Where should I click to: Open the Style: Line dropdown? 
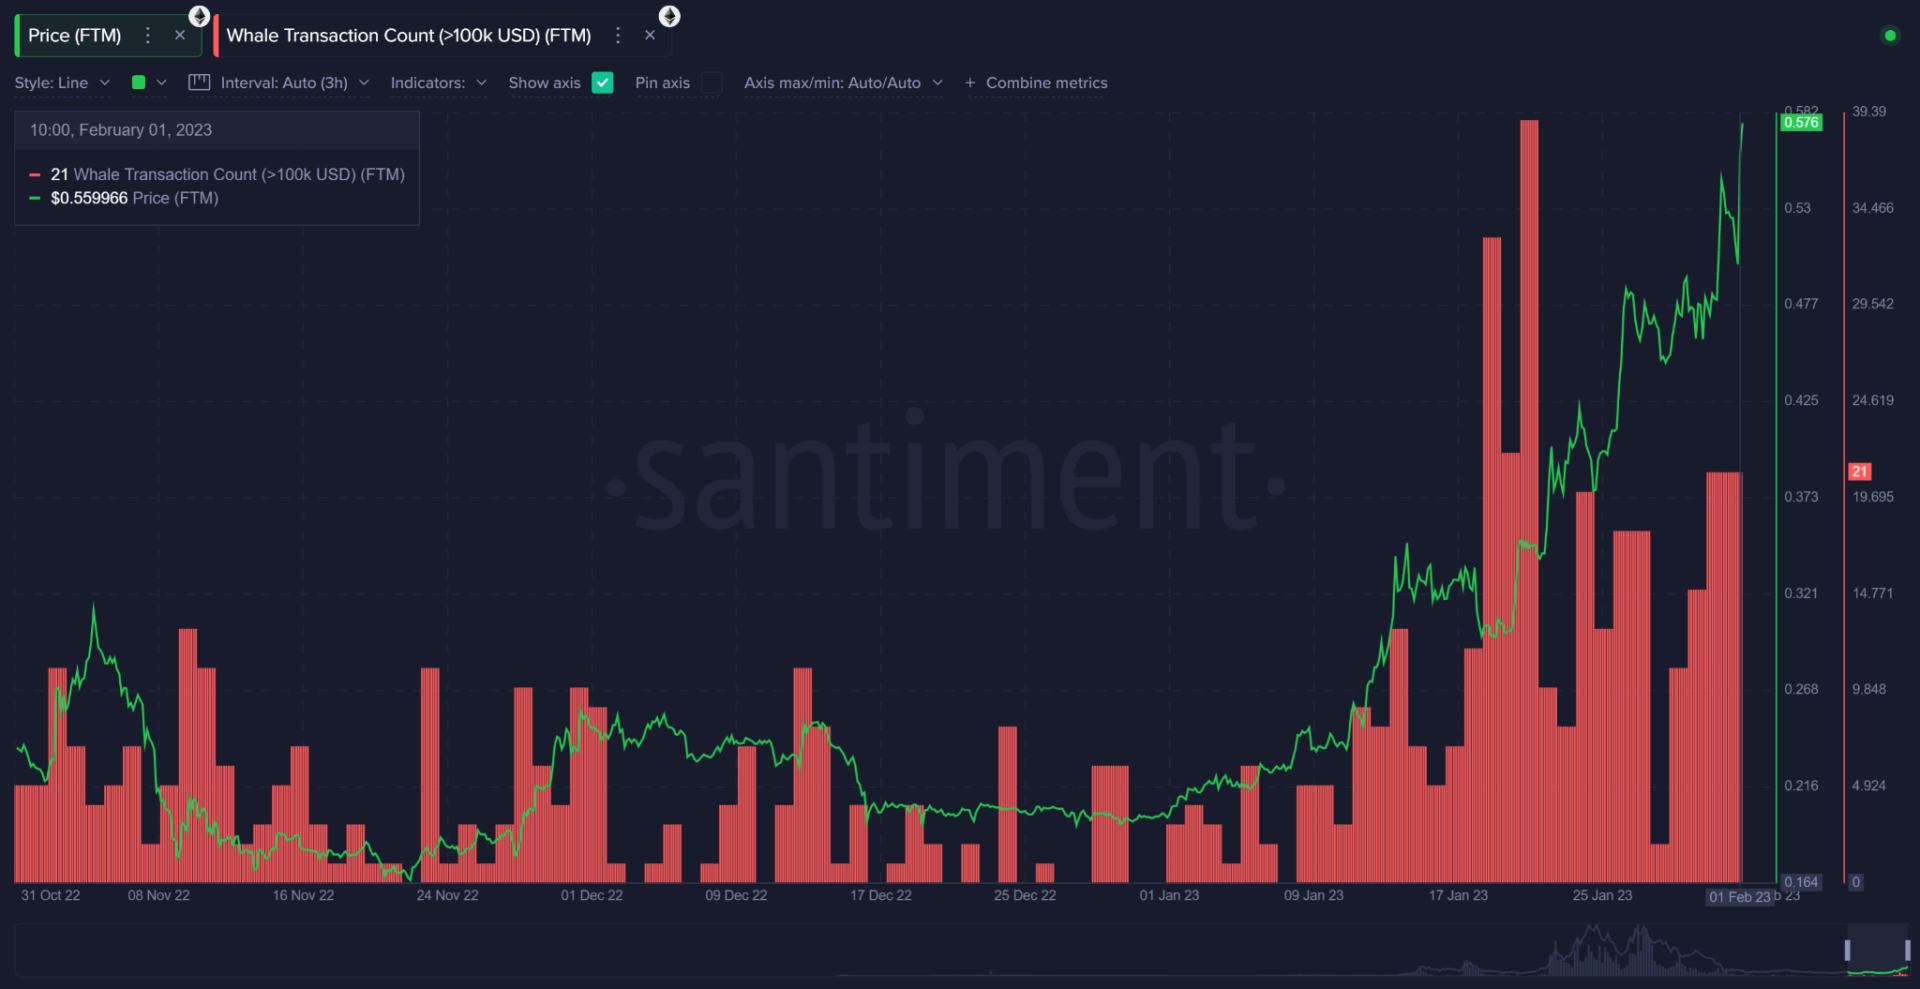(62, 83)
